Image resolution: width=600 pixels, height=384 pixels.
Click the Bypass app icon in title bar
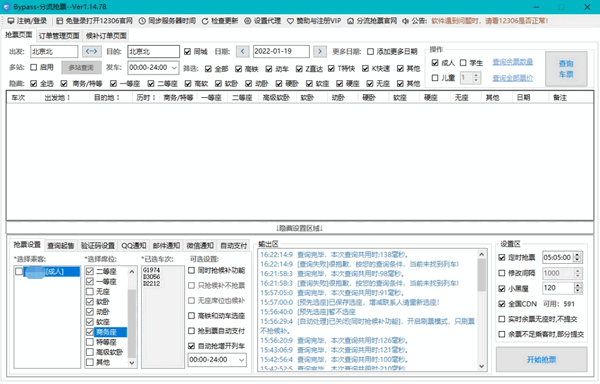pos(6,7)
